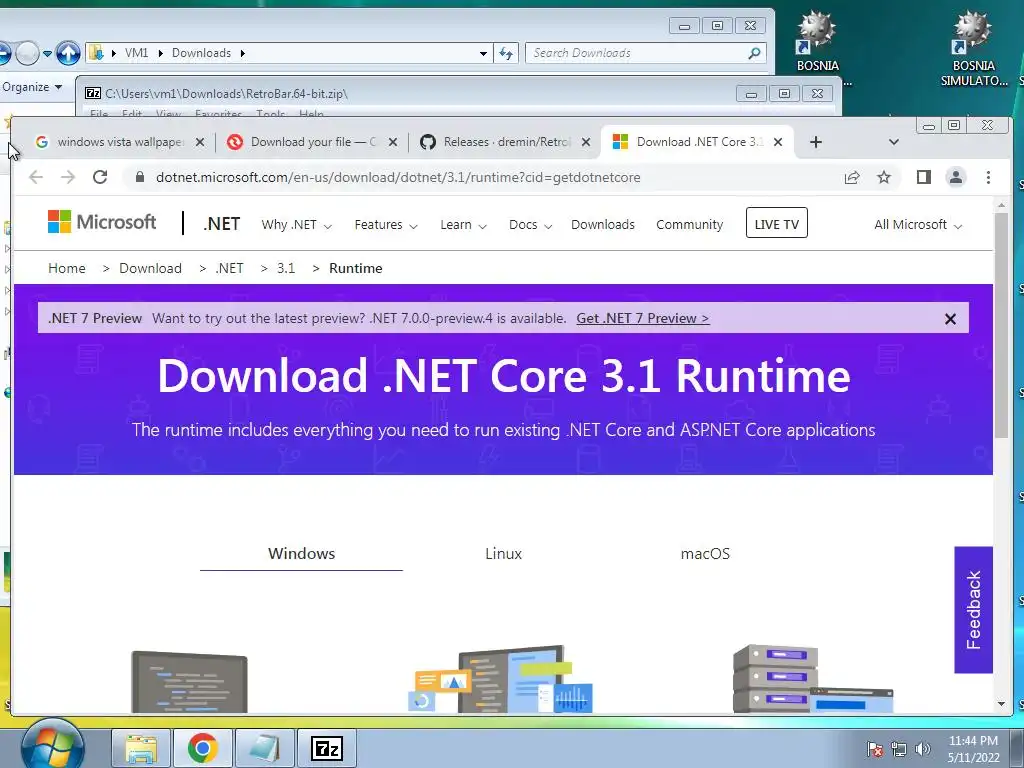Expand the Docs menu
The image size is (1024, 768).
tap(530, 225)
